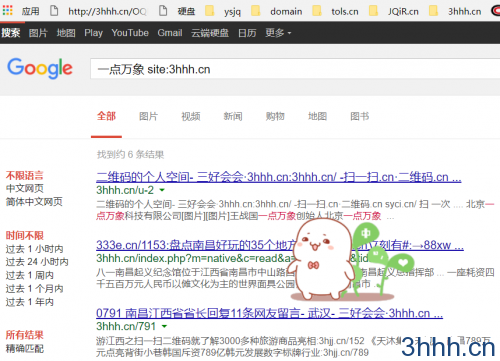
Task: Select 搜索 in the black Google bar
Action: coord(11,33)
